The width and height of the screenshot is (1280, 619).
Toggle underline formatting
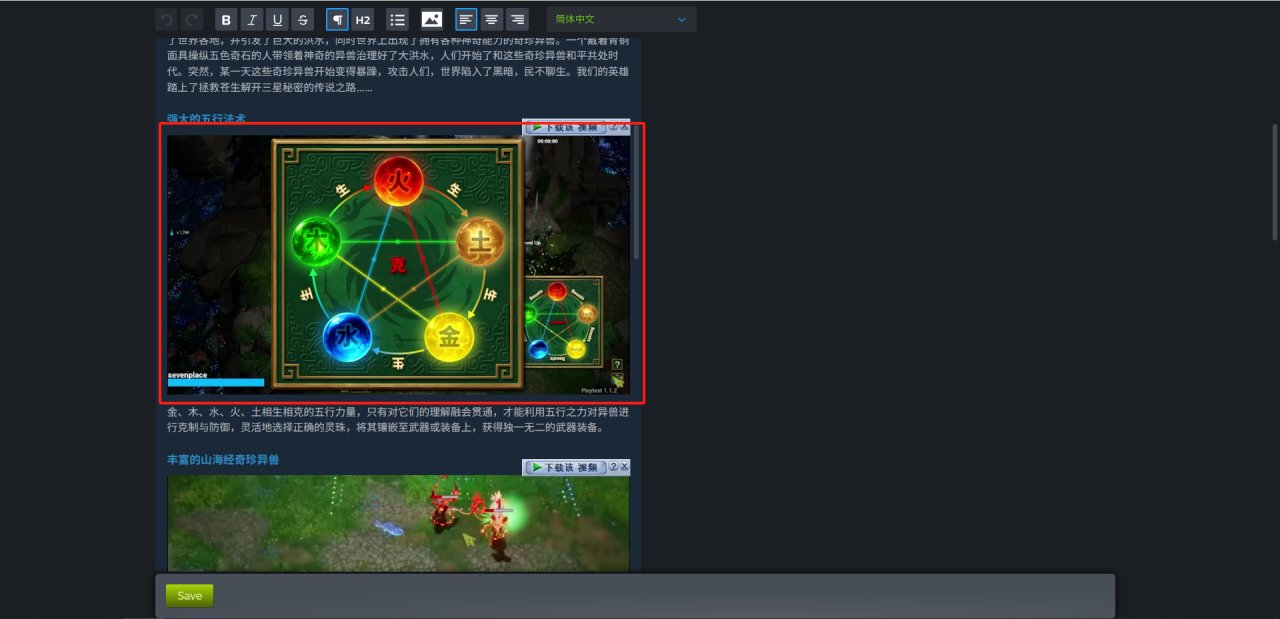tap(277, 19)
